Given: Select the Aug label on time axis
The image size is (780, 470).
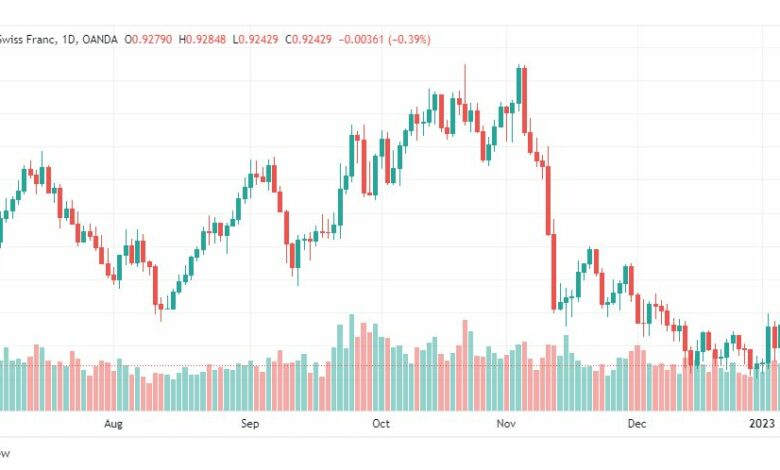Looking at the screenshot, I should (x=113, y=424).
